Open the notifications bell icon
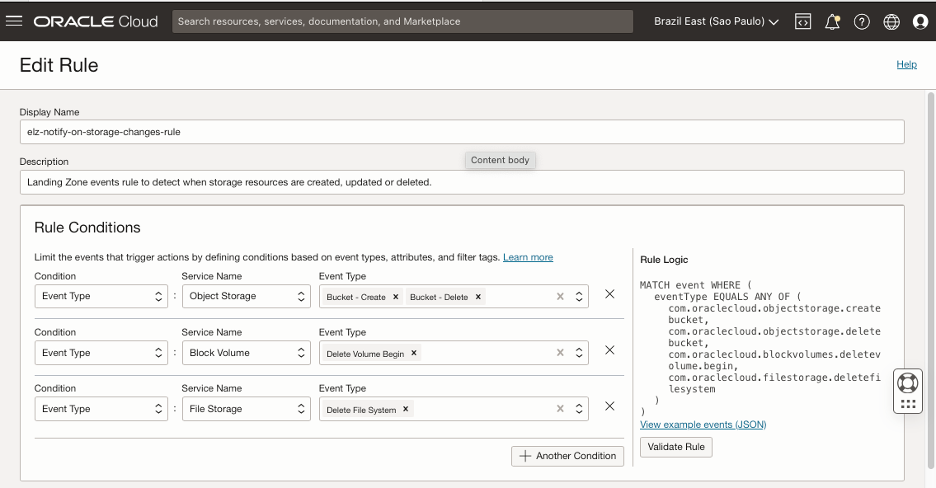 (832, 21)
